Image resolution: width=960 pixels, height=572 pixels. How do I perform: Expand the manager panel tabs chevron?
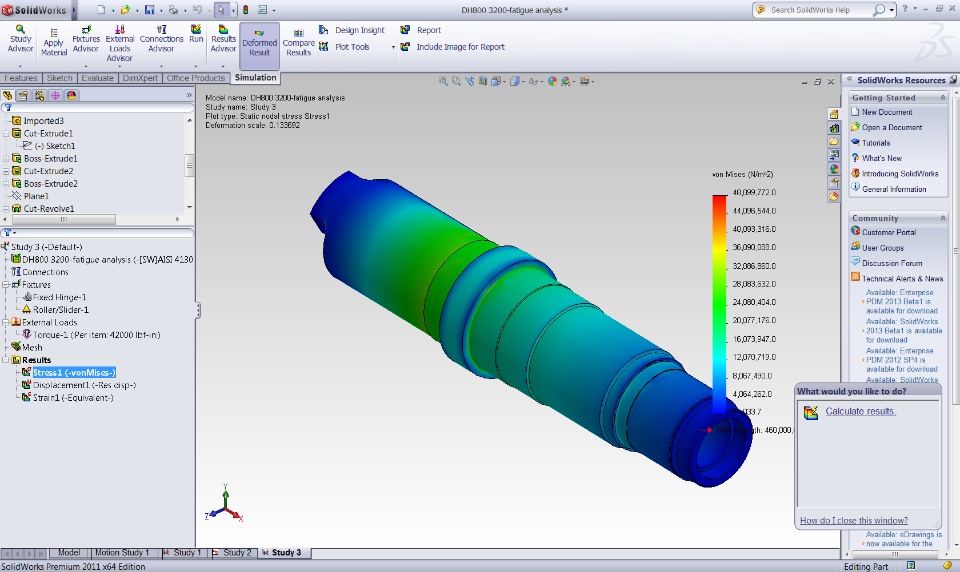coord(189,96)
